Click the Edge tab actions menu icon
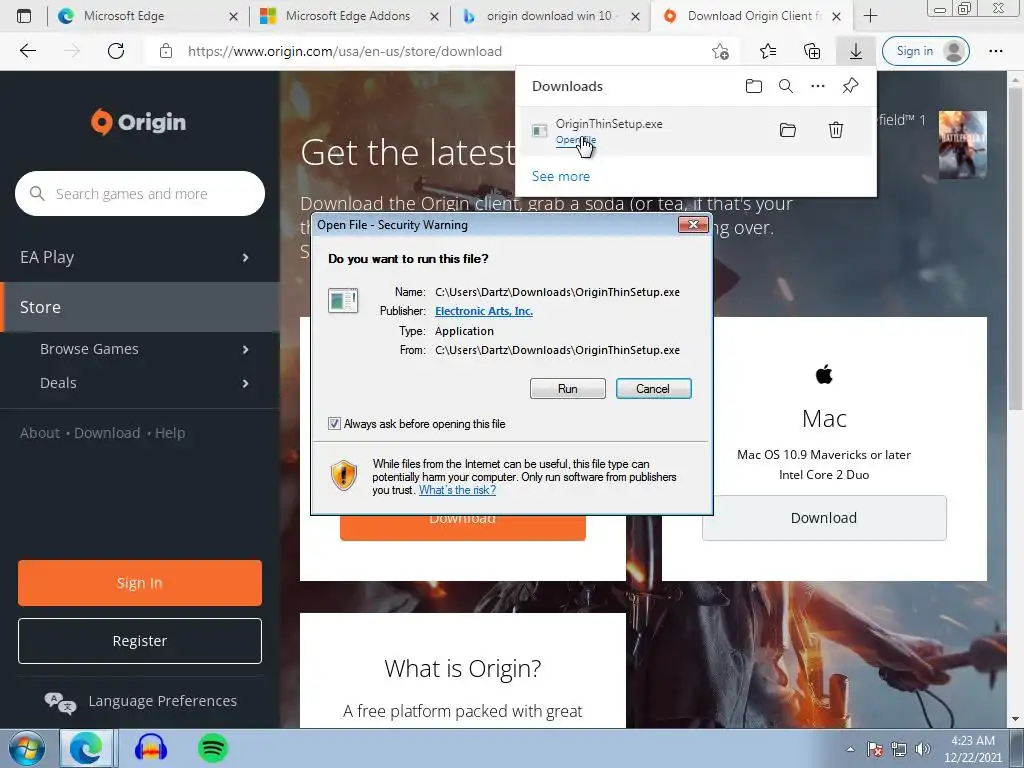 (x=24, y=16)
